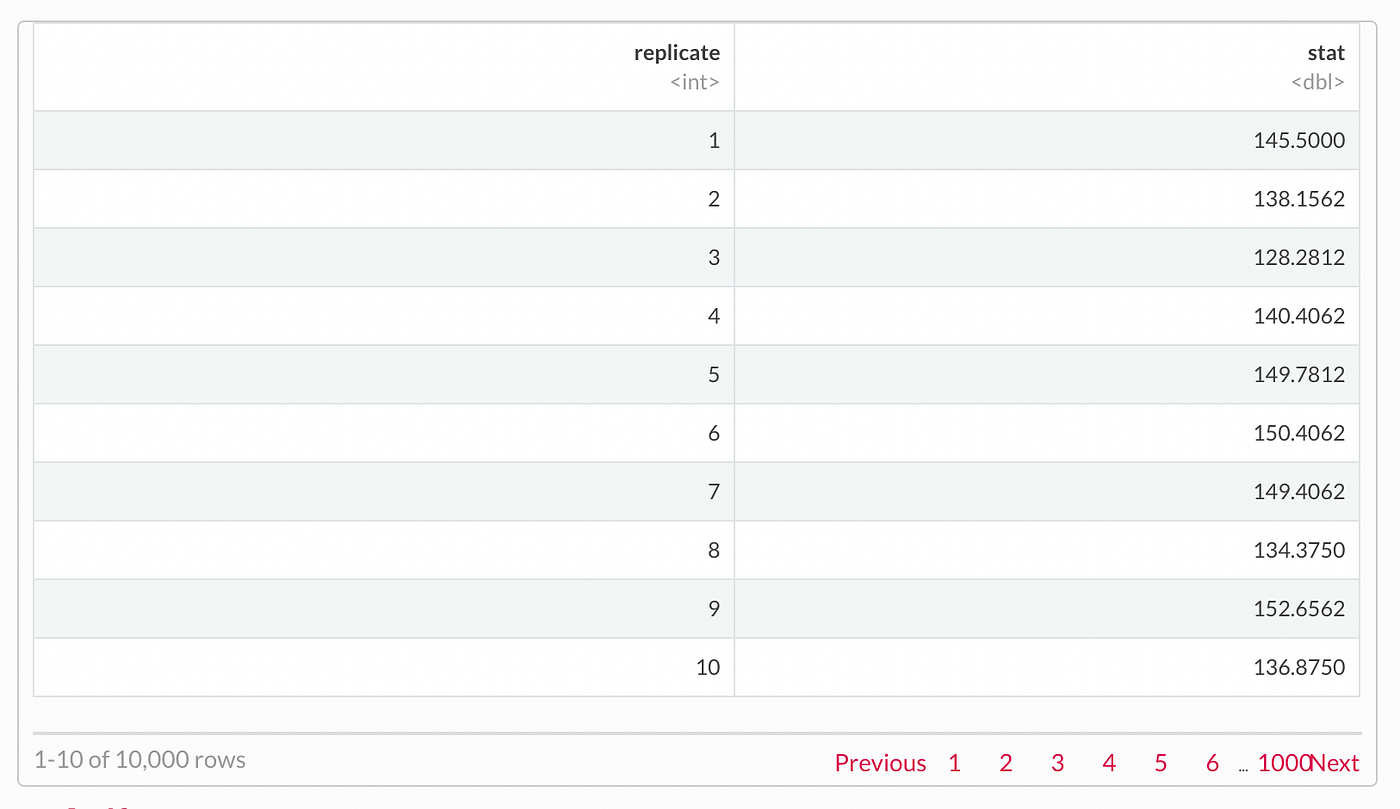This screenshot has height=809, width=1400.
Task: Click the 1-10 of 10,000 rows text
Action: point(140,759)
